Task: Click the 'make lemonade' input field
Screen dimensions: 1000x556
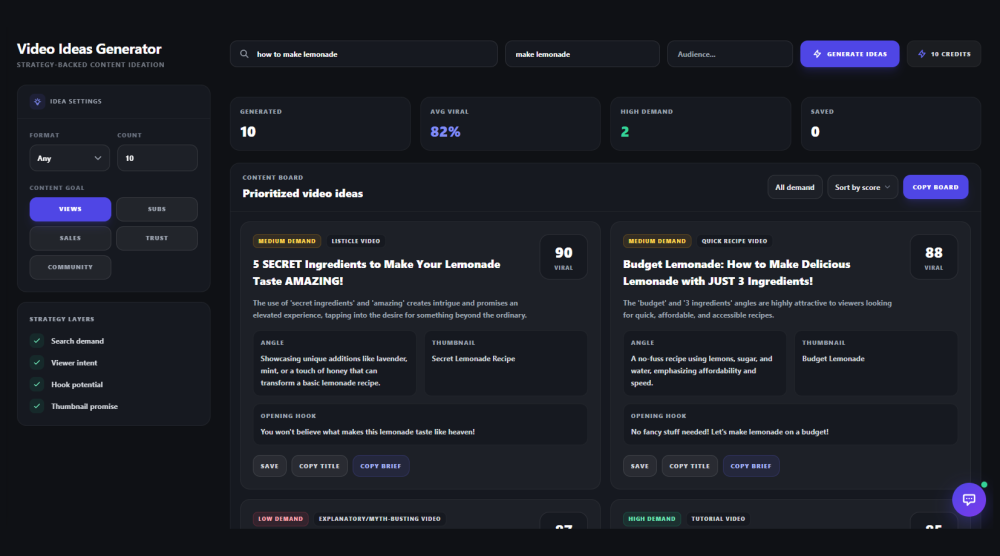Action: coord(582,54)
